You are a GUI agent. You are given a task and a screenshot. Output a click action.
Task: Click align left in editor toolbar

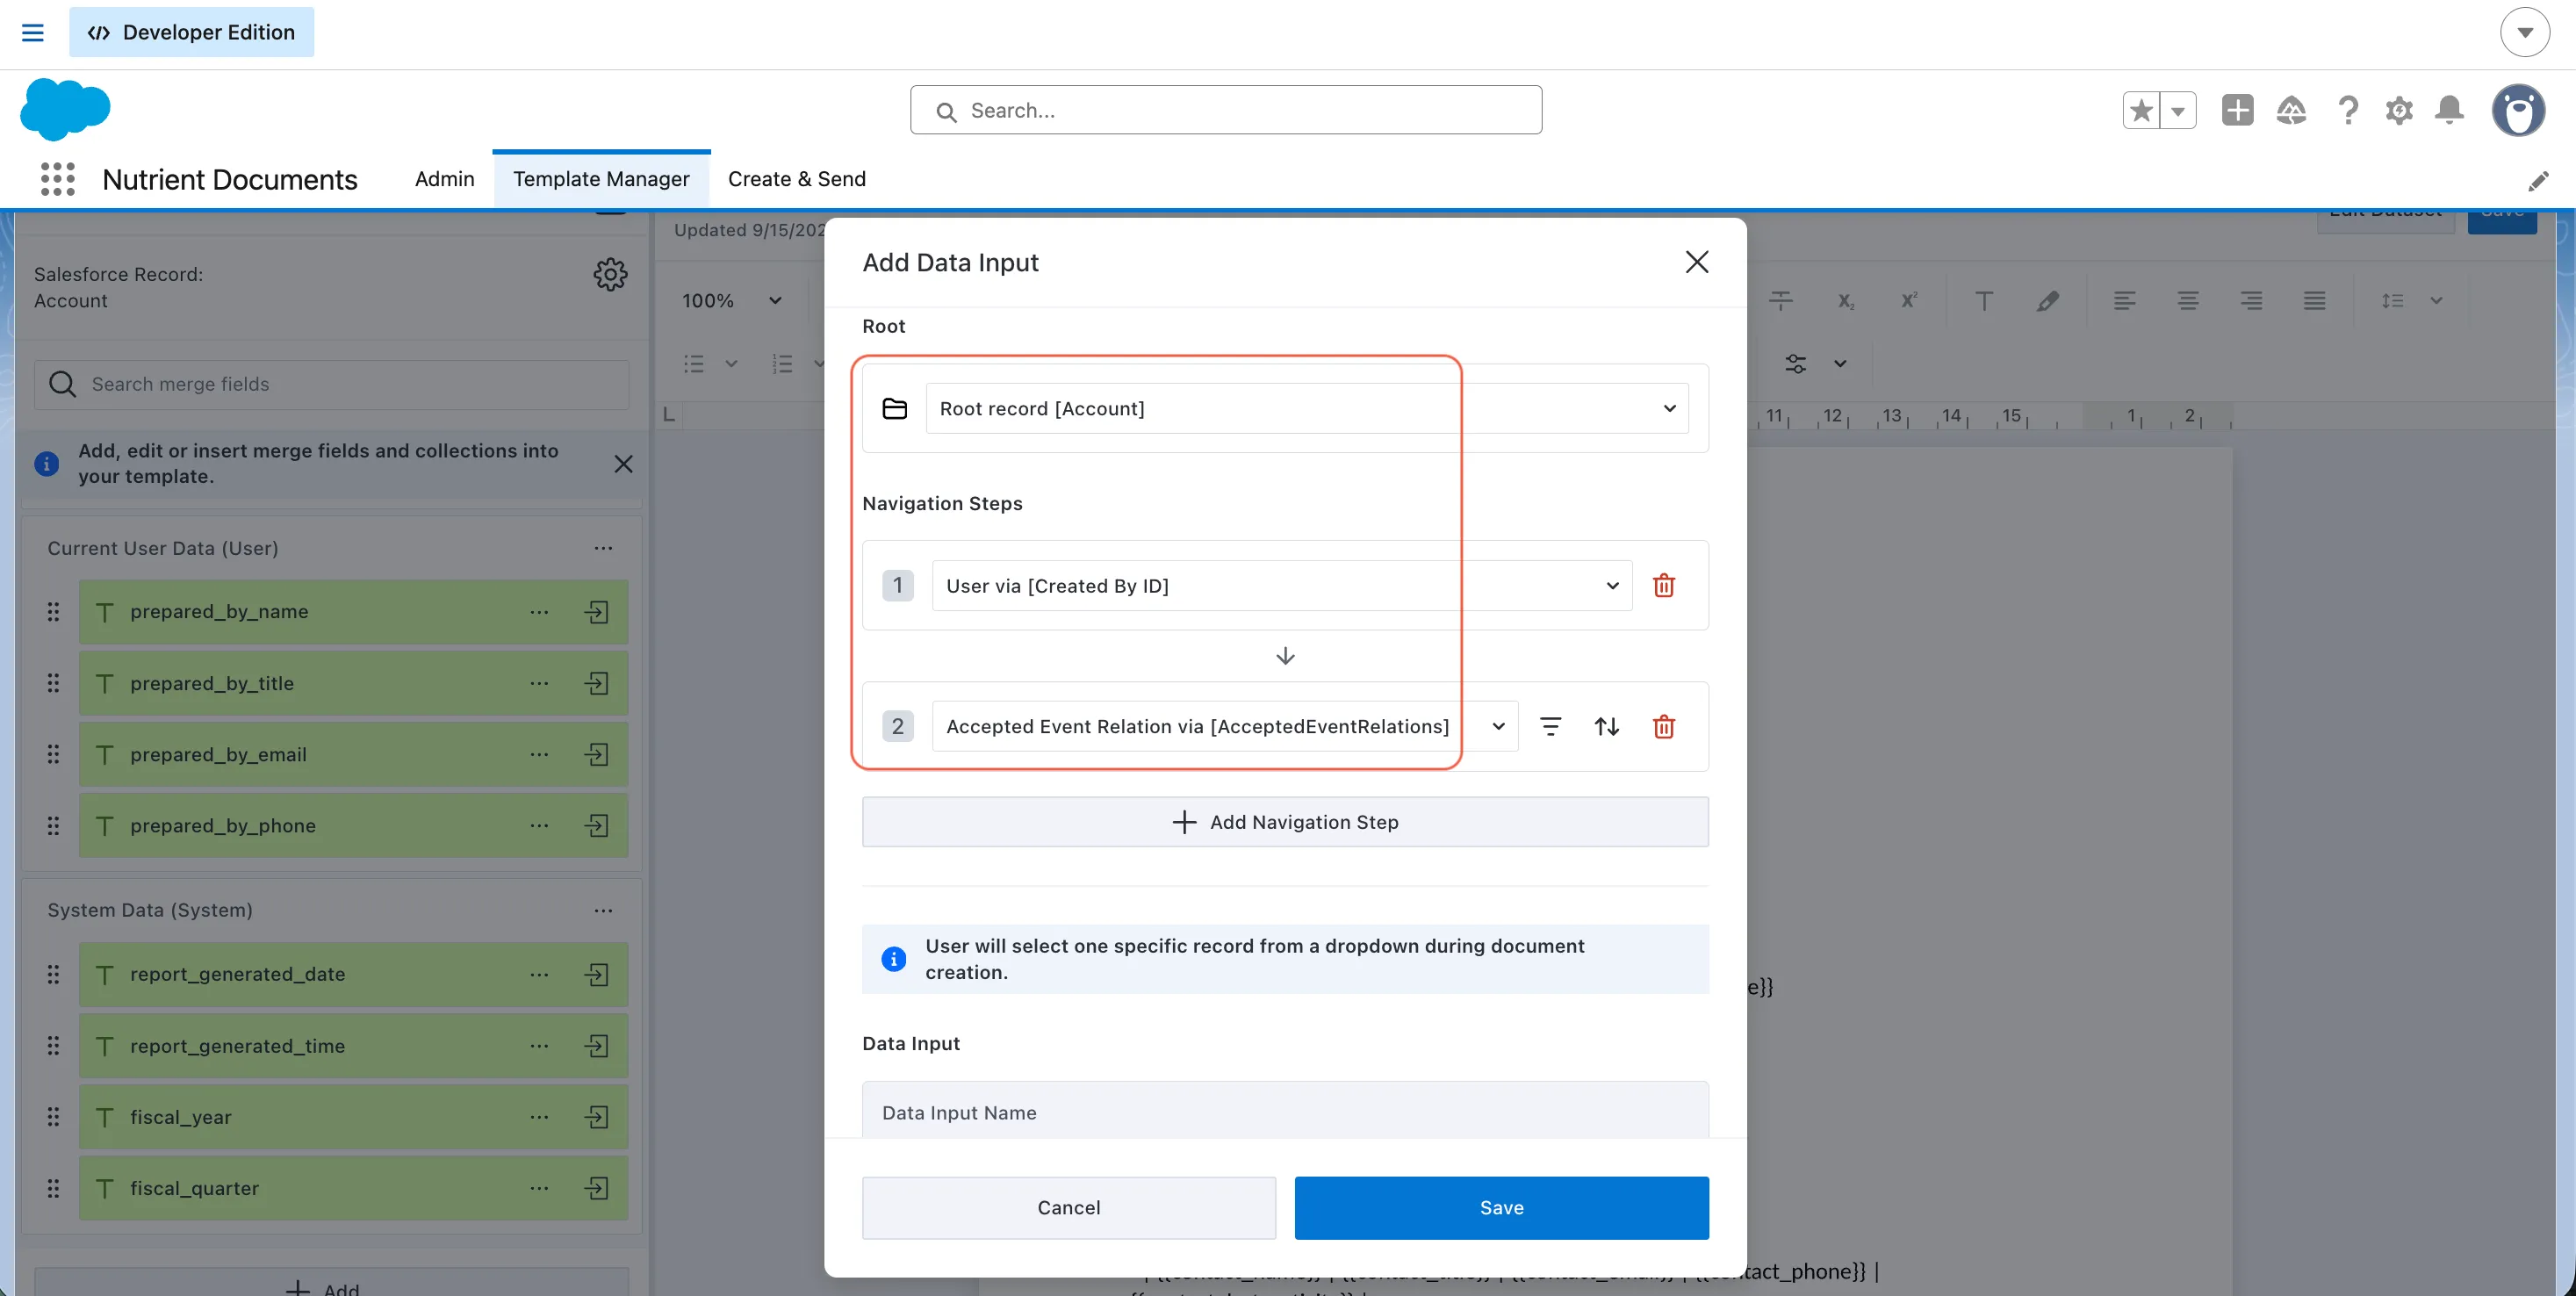[x=2124, y=301]
